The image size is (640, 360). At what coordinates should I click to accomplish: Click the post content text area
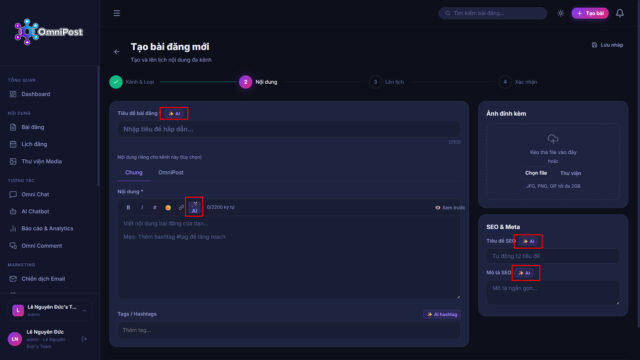pos(289,256)
